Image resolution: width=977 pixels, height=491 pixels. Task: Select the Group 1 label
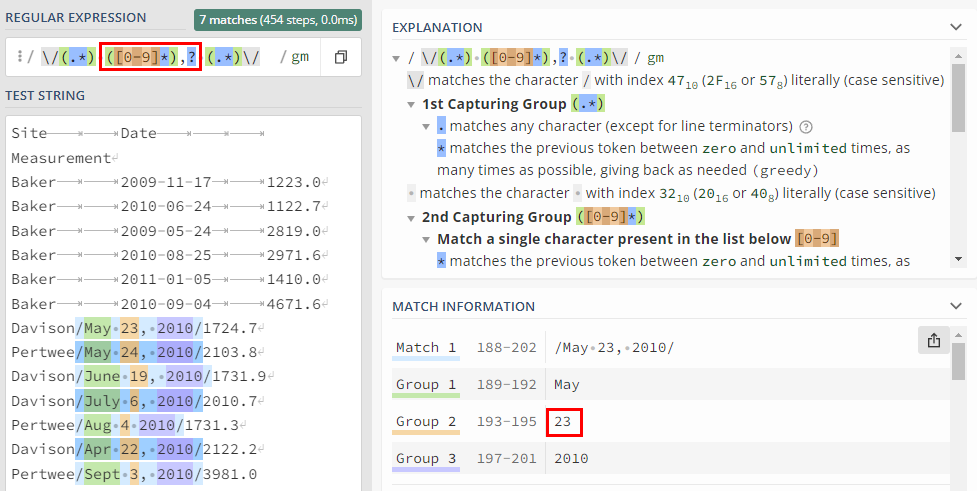[426, 384]
